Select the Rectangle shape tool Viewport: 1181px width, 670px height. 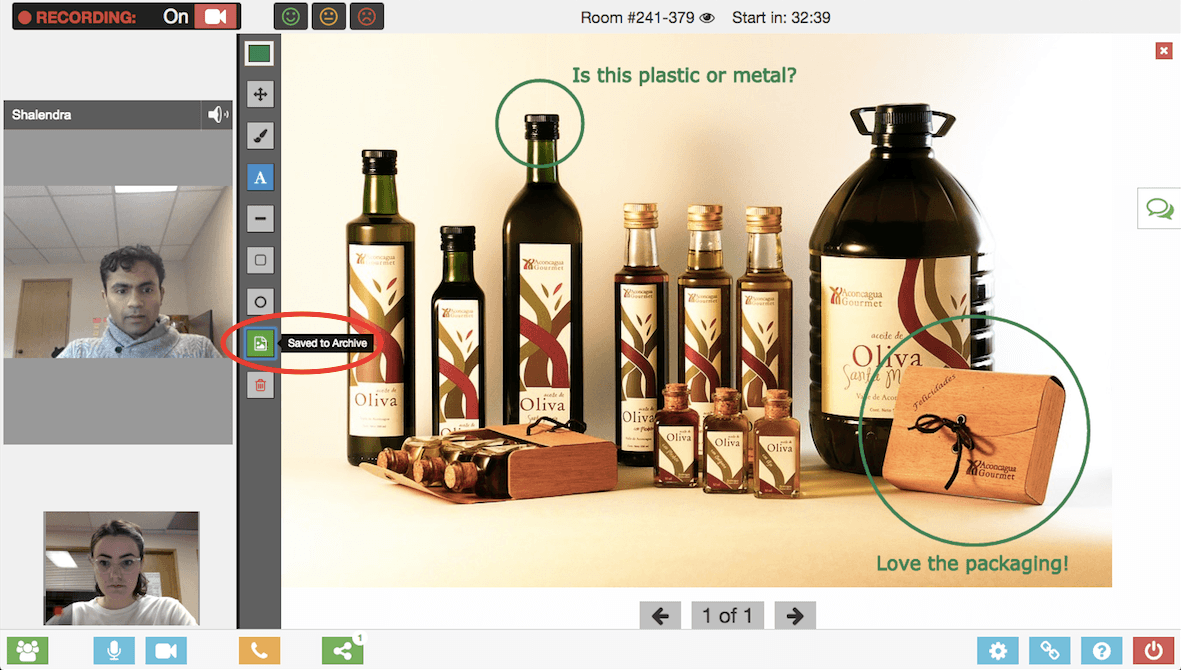[x=259, y=259]
